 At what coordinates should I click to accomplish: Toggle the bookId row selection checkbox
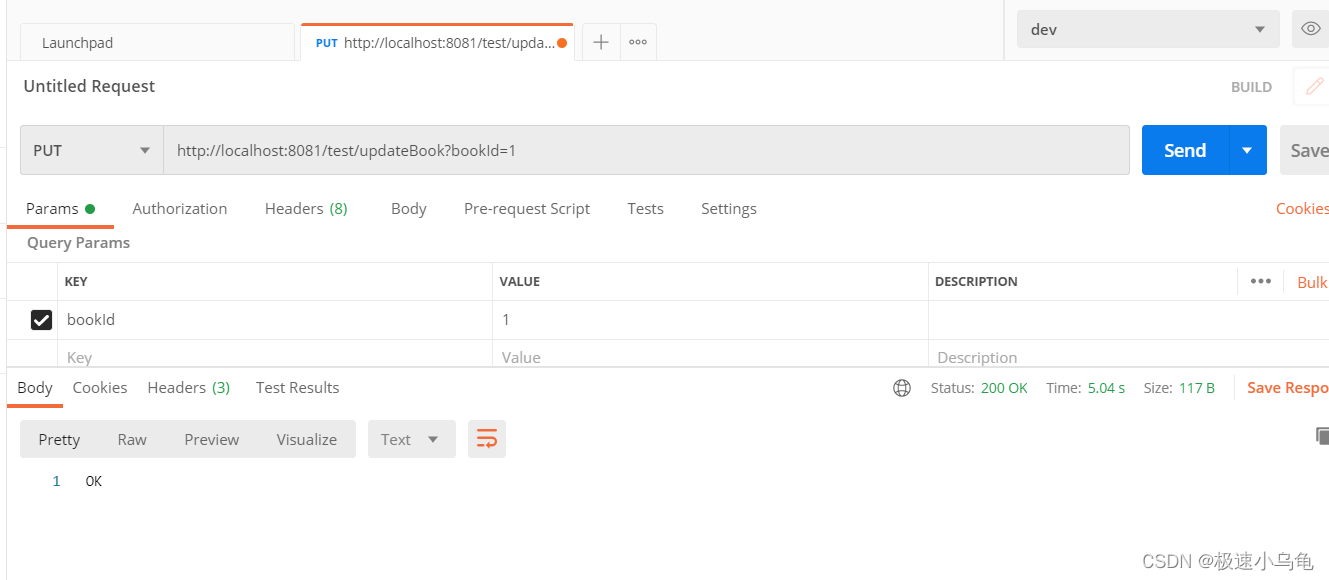tap(41, 319)
